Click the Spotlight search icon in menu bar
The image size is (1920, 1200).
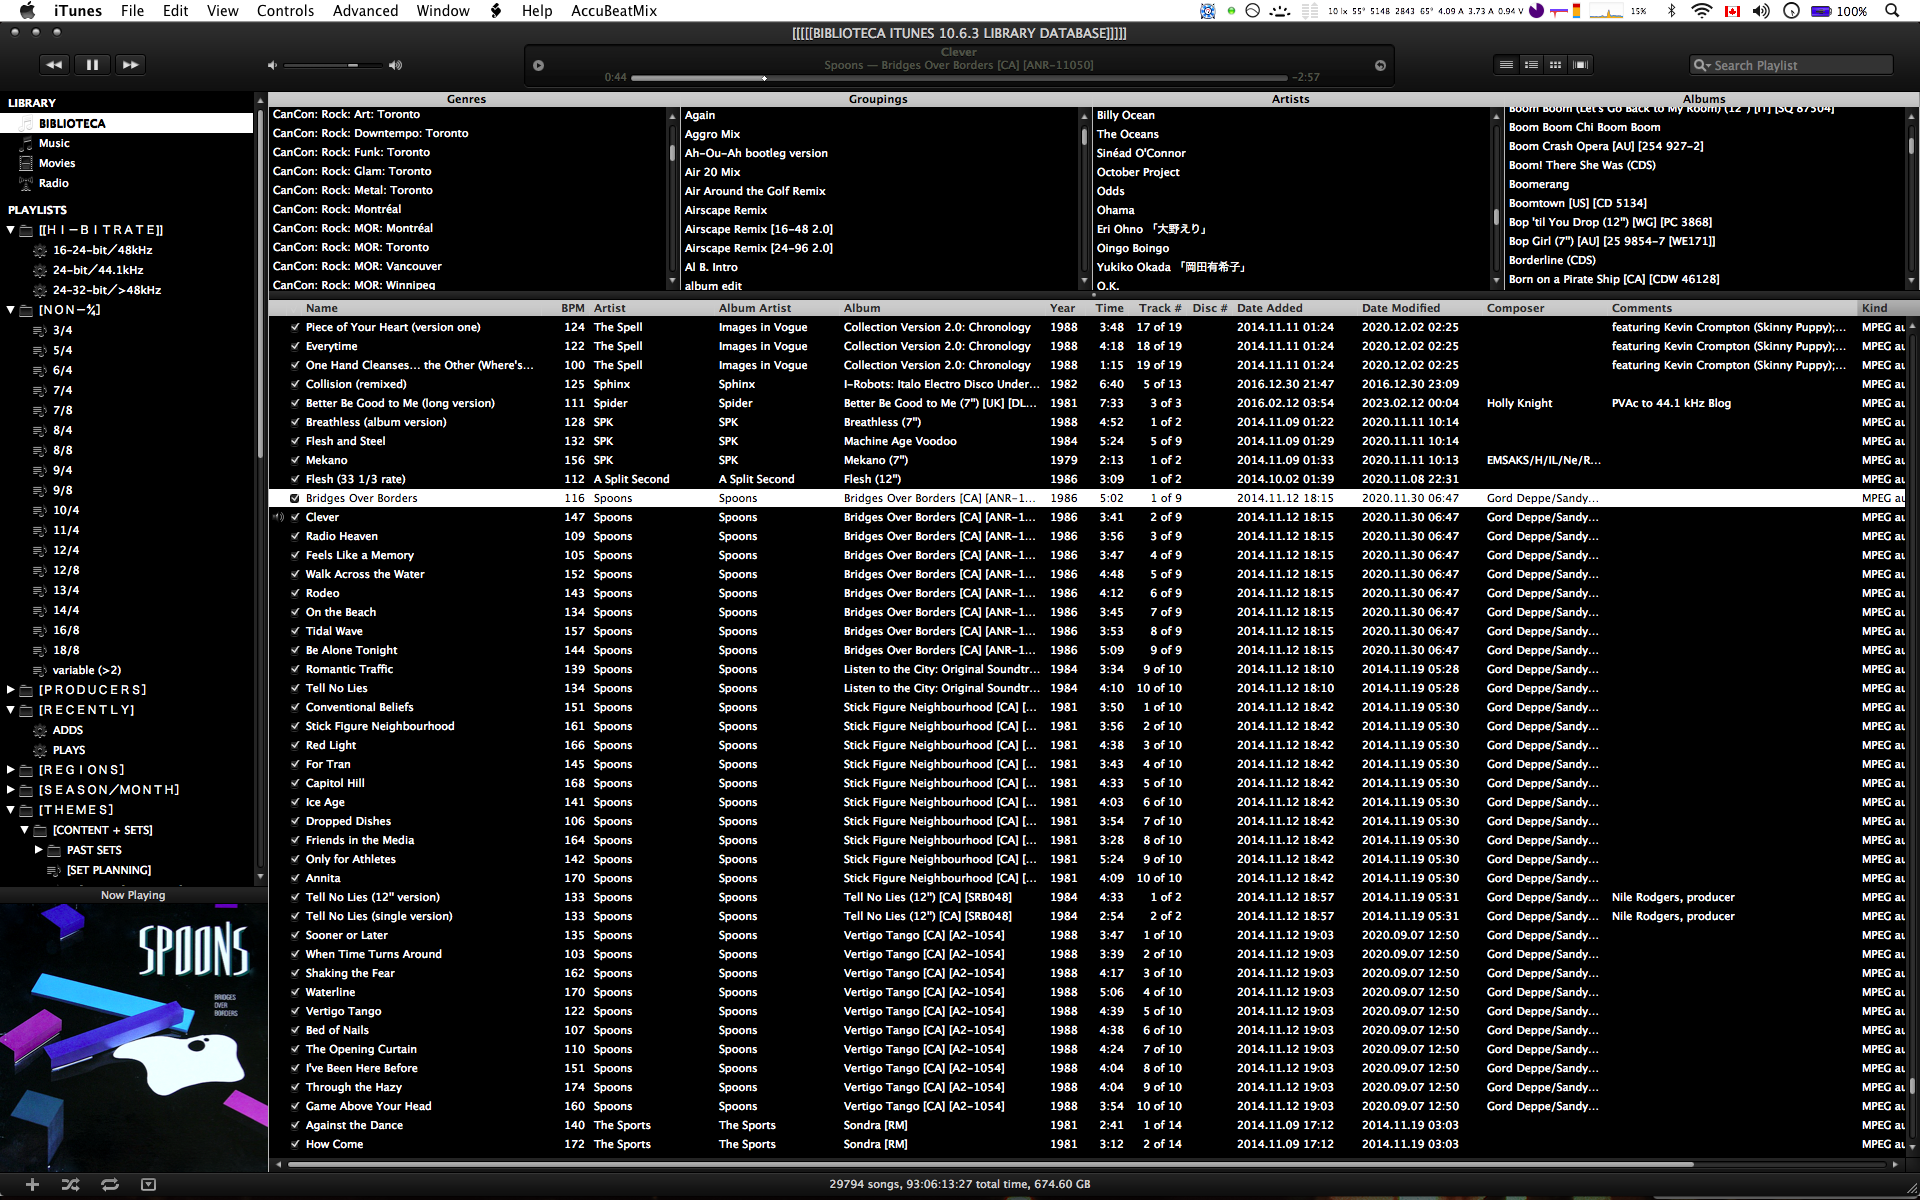tap(1892, 11)
